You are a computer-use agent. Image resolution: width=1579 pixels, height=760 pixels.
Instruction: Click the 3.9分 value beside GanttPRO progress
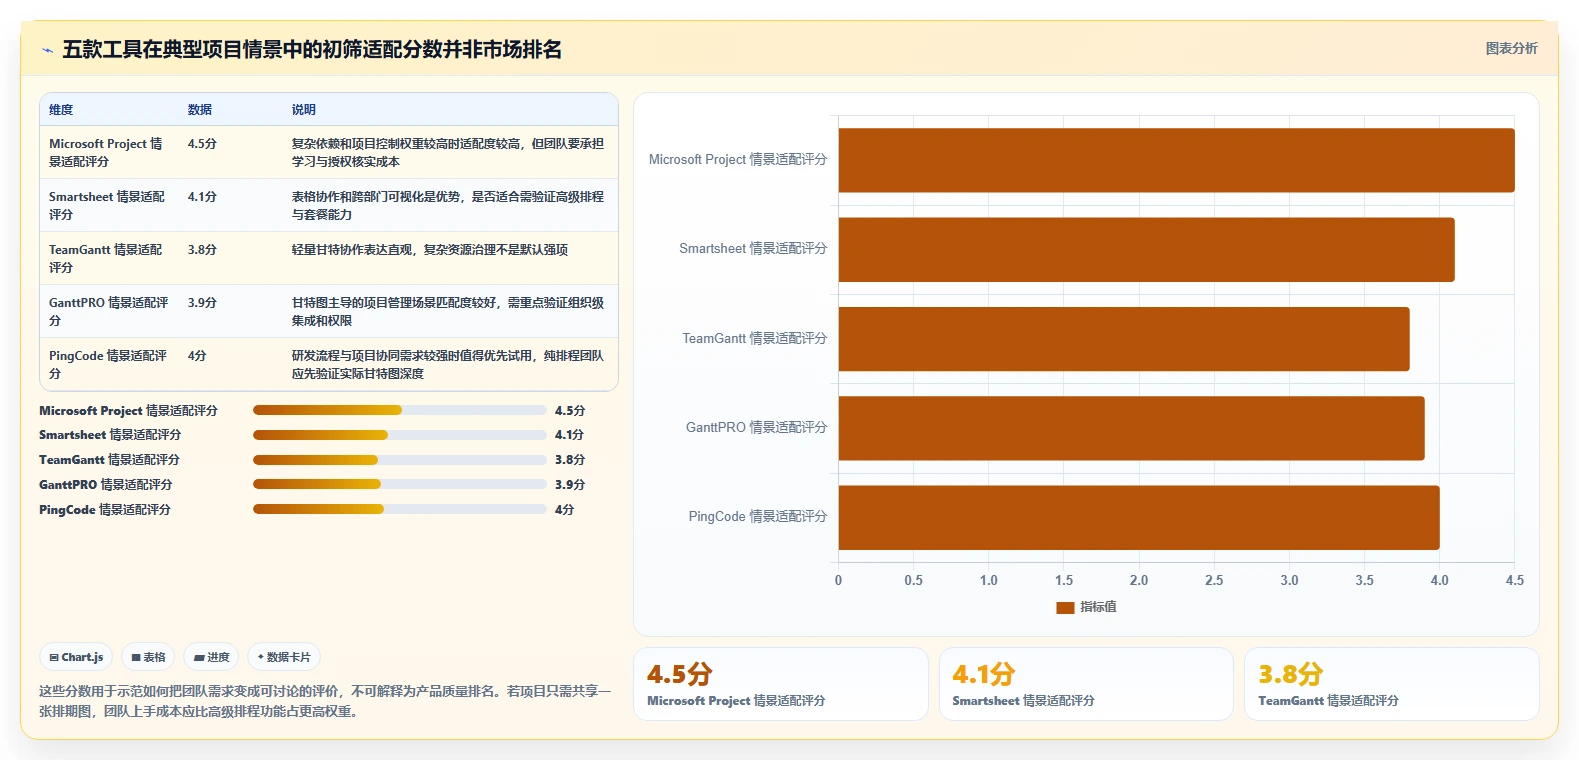coord(570,485)
